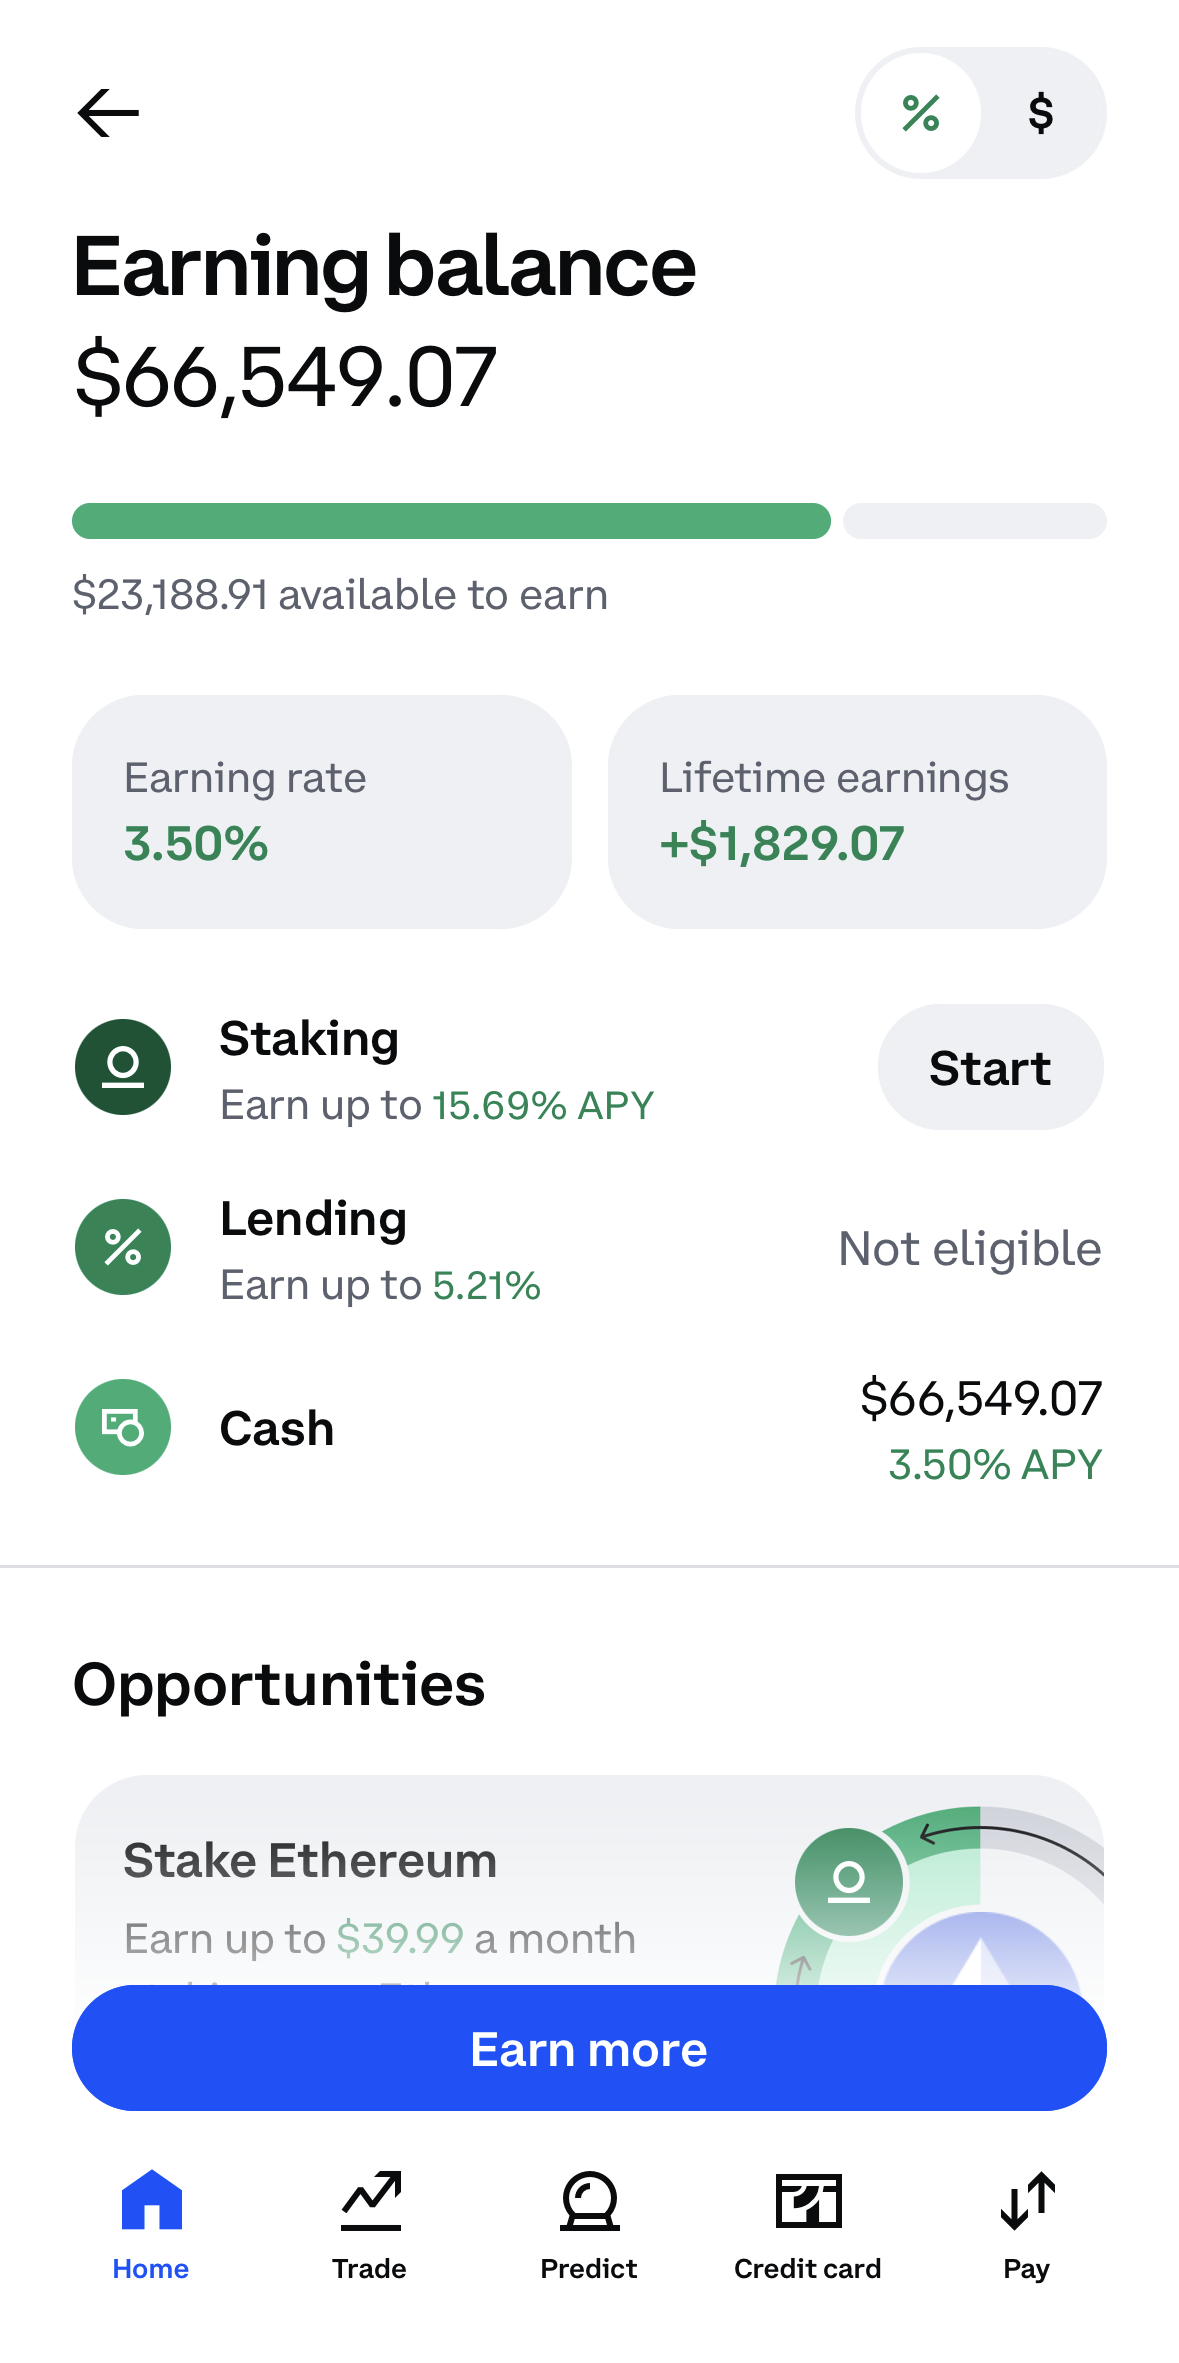Switch display to dollar view
Screen dimensions: 1179x2363
pyautogui.click(x=1041, y=113)
